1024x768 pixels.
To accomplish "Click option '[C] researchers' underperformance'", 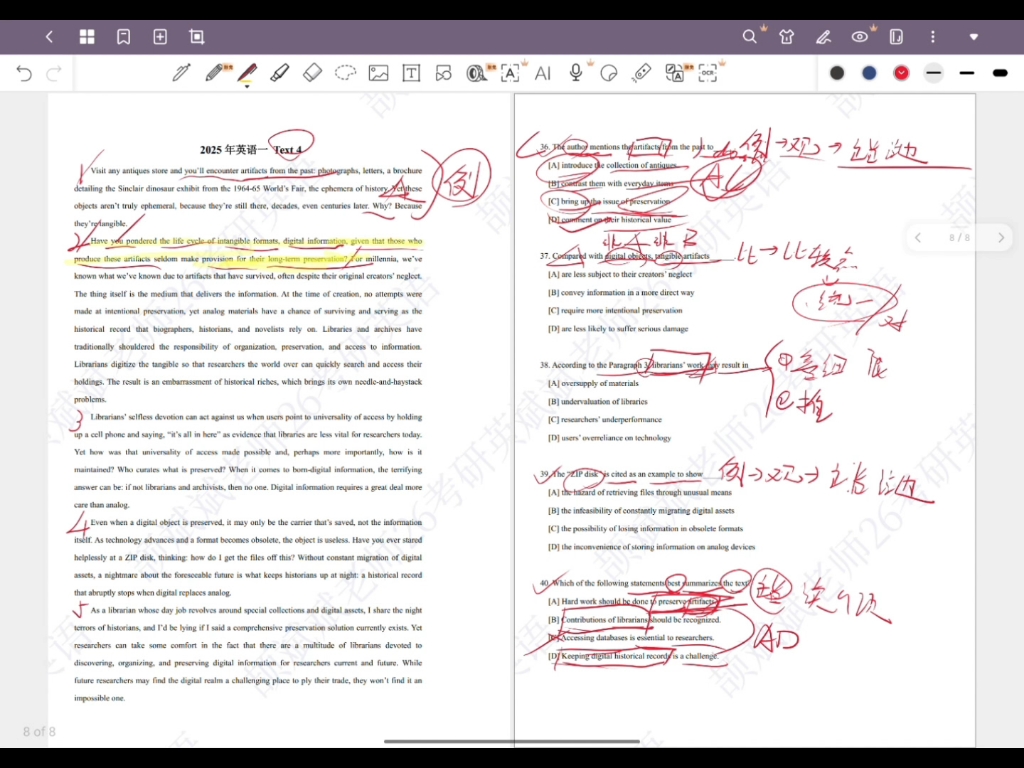I will tap(605, 420).
